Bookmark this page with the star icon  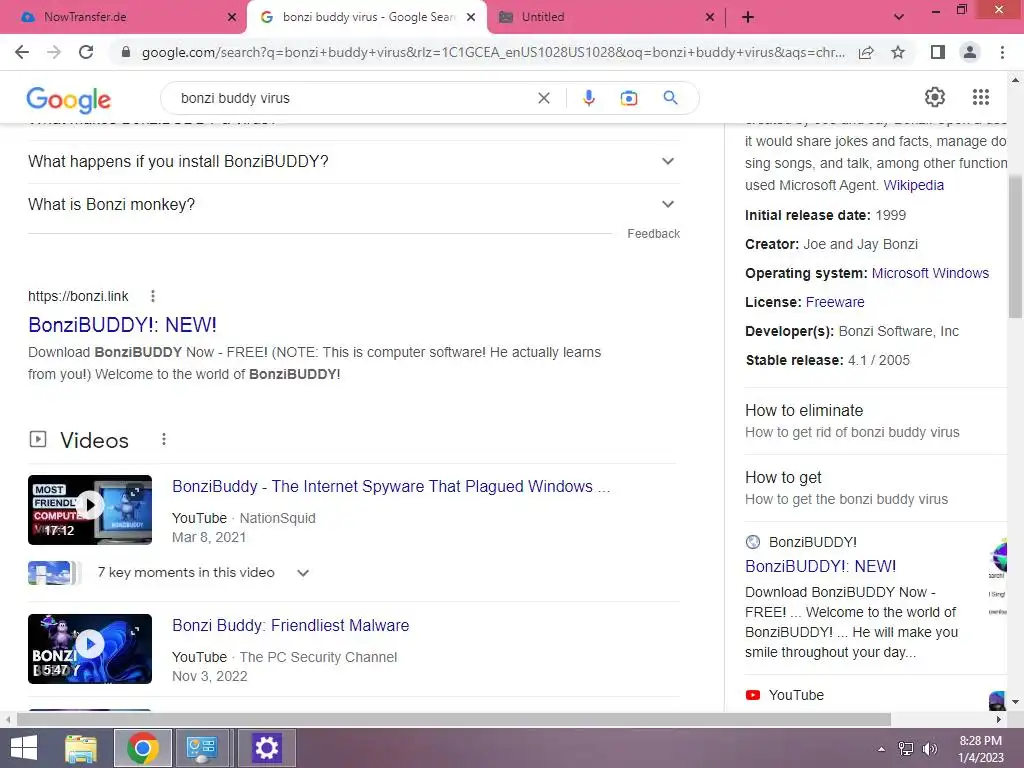tap(898, 52)
